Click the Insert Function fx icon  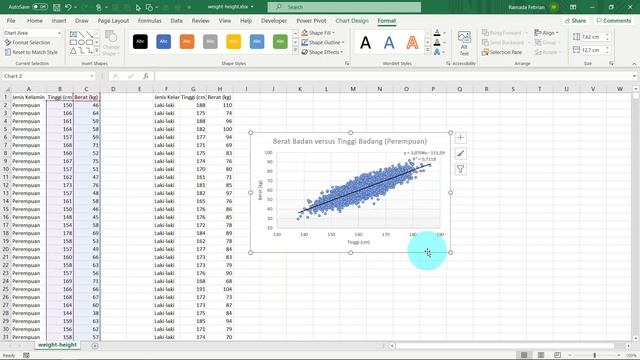[x=145, y=76]
